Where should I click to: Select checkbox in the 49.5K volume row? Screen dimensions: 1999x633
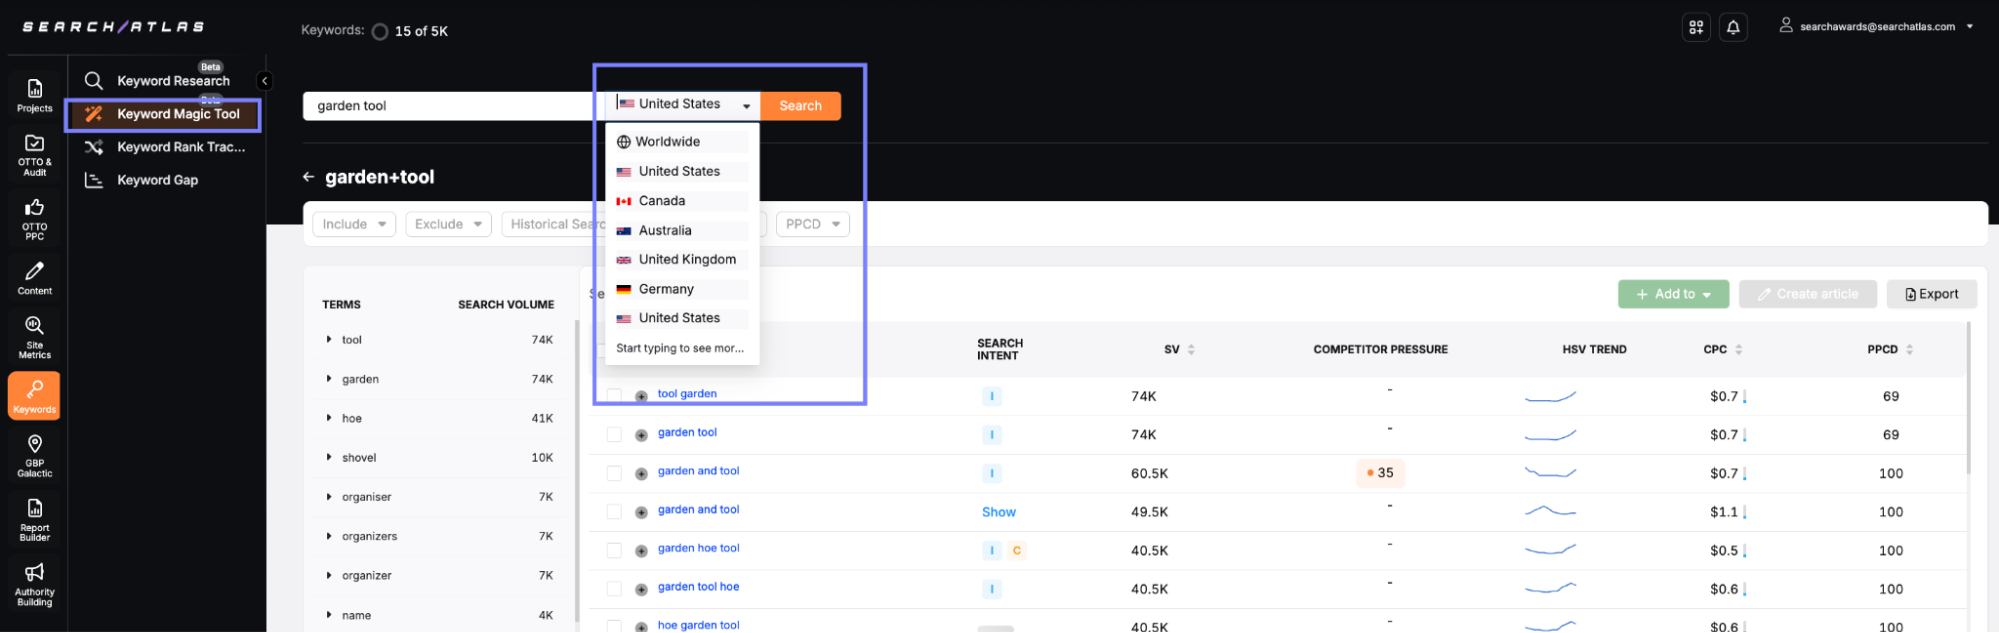click(614, 512)
